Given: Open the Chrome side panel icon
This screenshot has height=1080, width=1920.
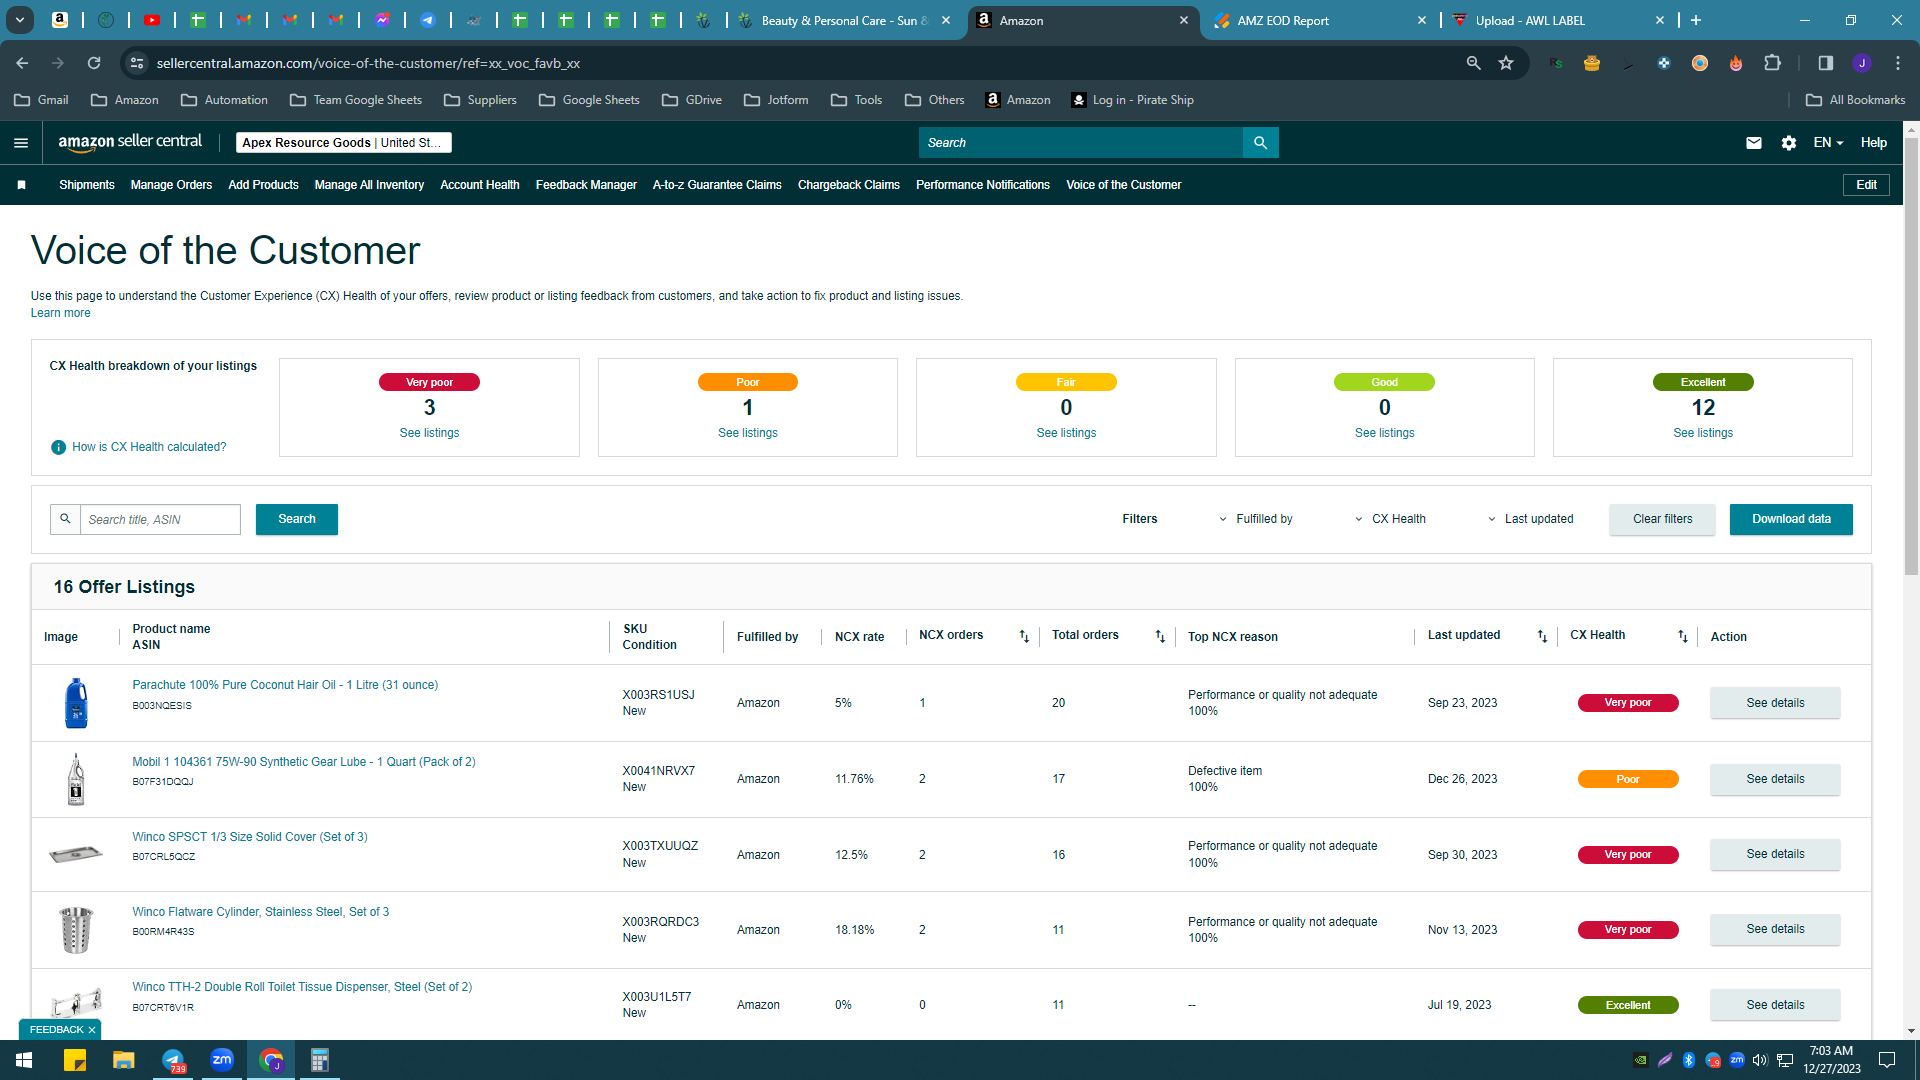Looking at the screenshot, I should click(1826, 63).
